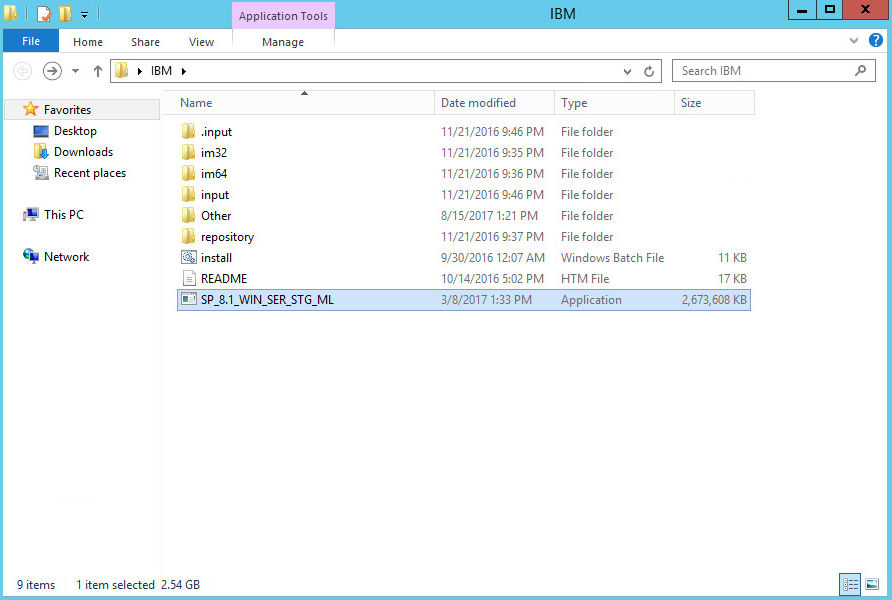This screenshot has height=600, width=892.
Task: Open the File menu
Action: tap(31, 42)
